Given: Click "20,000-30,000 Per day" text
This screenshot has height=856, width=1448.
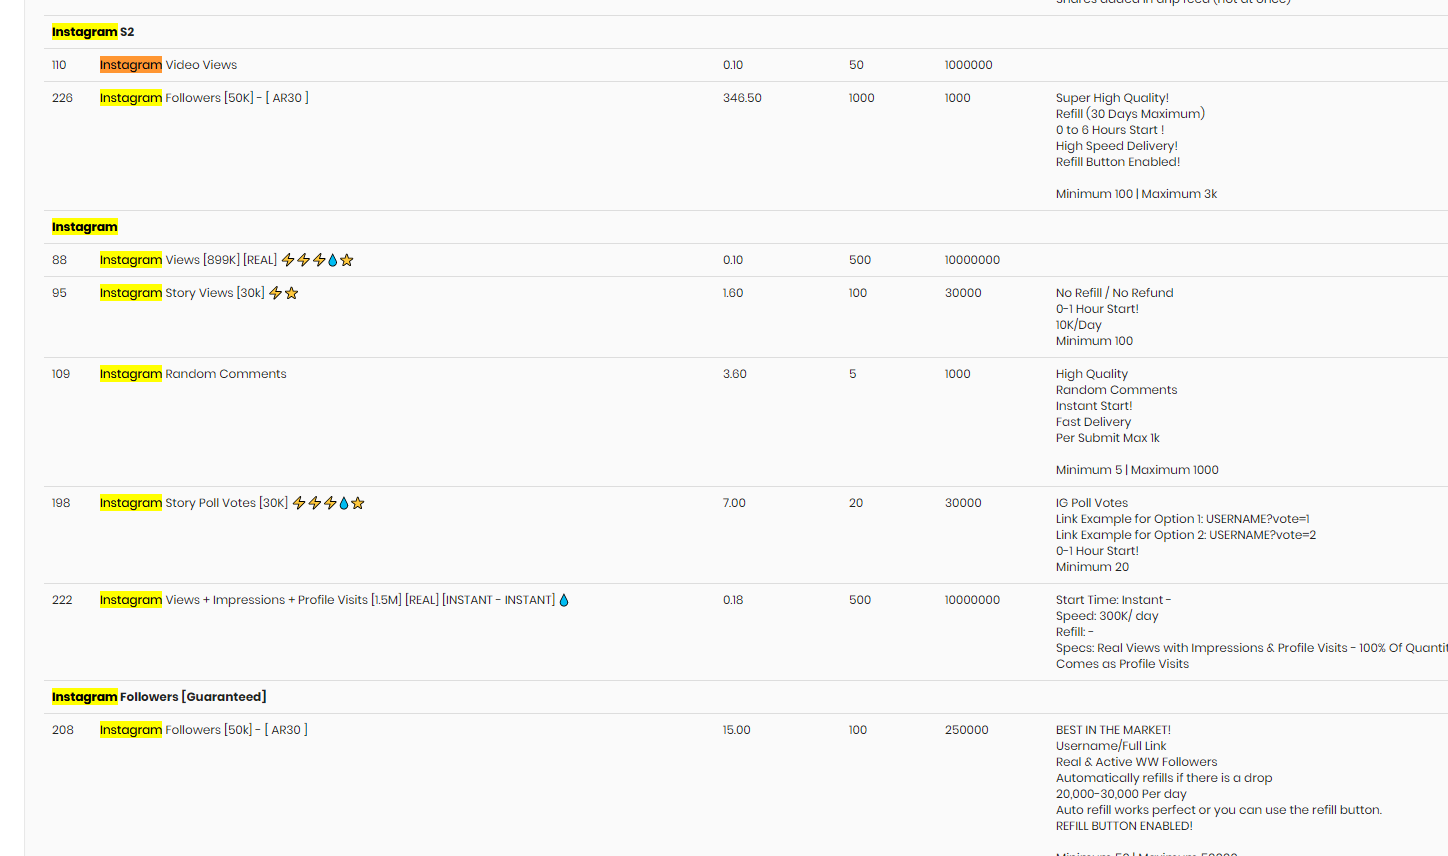Looking at the screenshot, I should pos(1121,794).
